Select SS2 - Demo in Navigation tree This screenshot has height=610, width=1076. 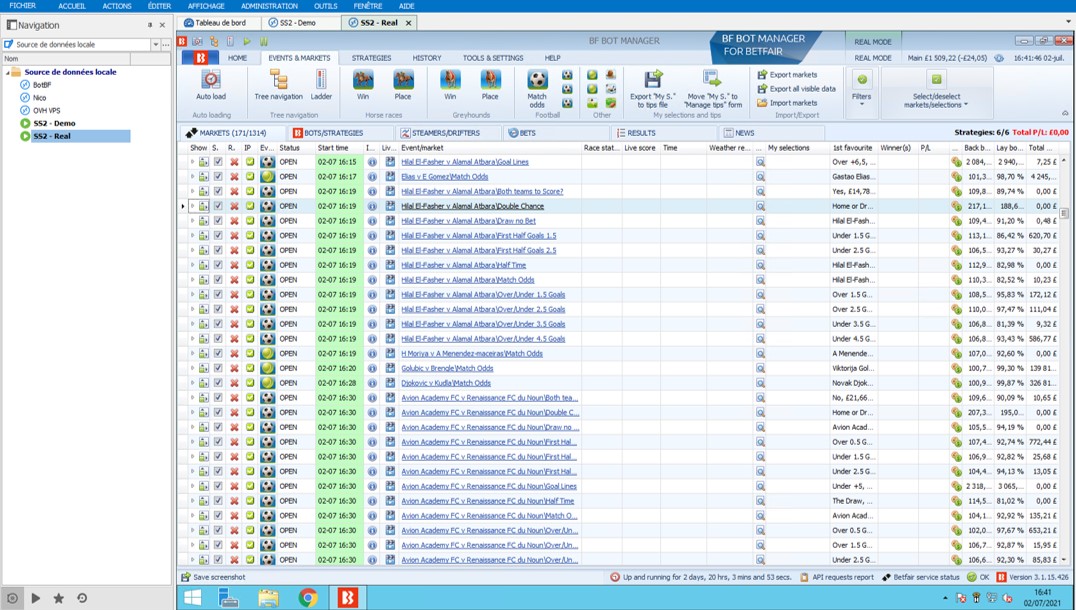(x=54, y=124)
